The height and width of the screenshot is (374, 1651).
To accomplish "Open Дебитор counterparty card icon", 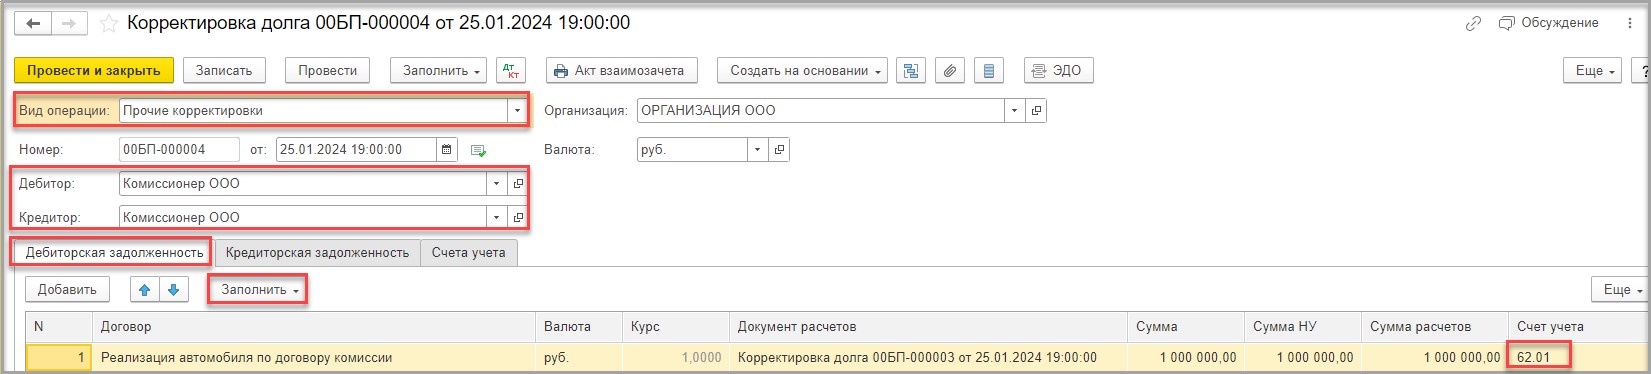I will point(518,184).
